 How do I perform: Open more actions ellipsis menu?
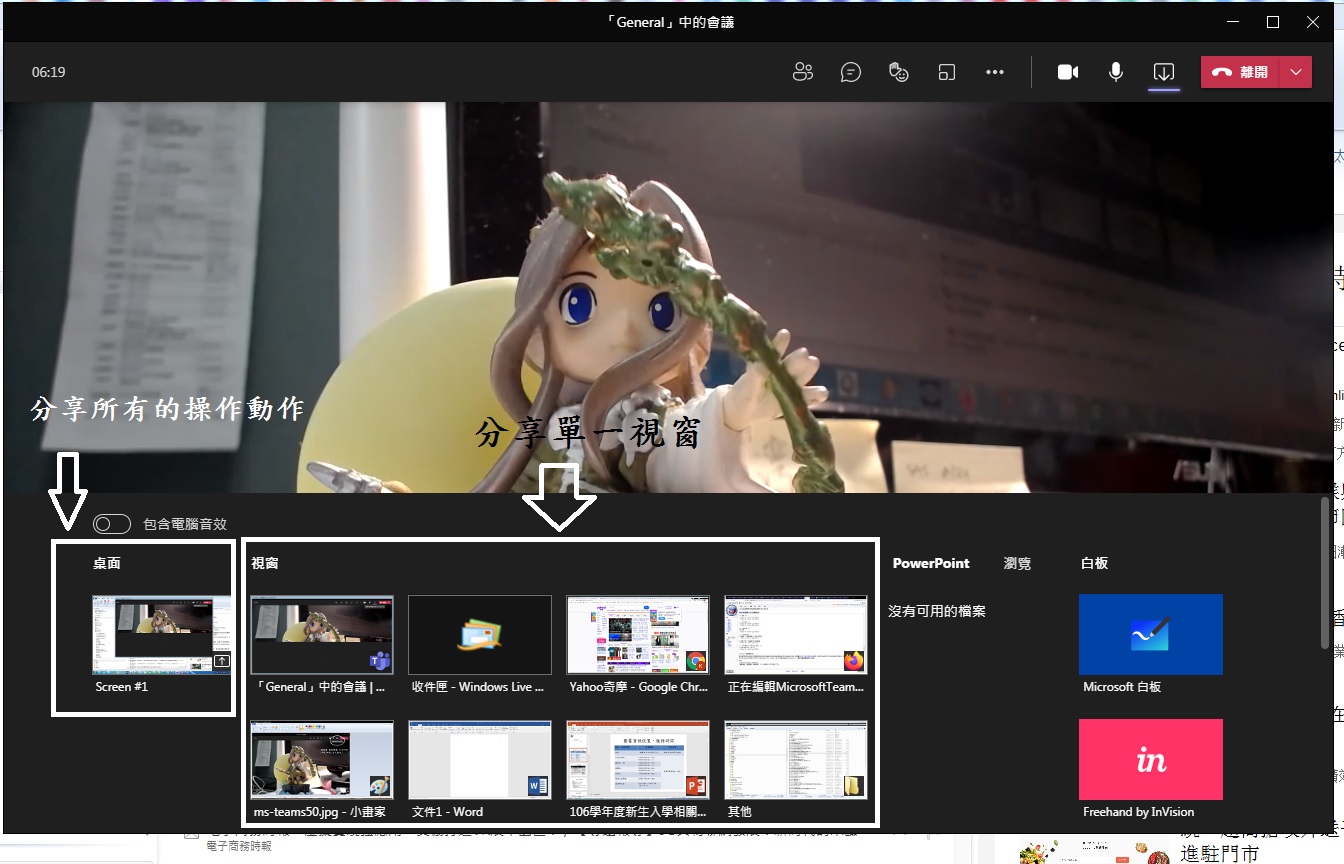click(994, 72)
